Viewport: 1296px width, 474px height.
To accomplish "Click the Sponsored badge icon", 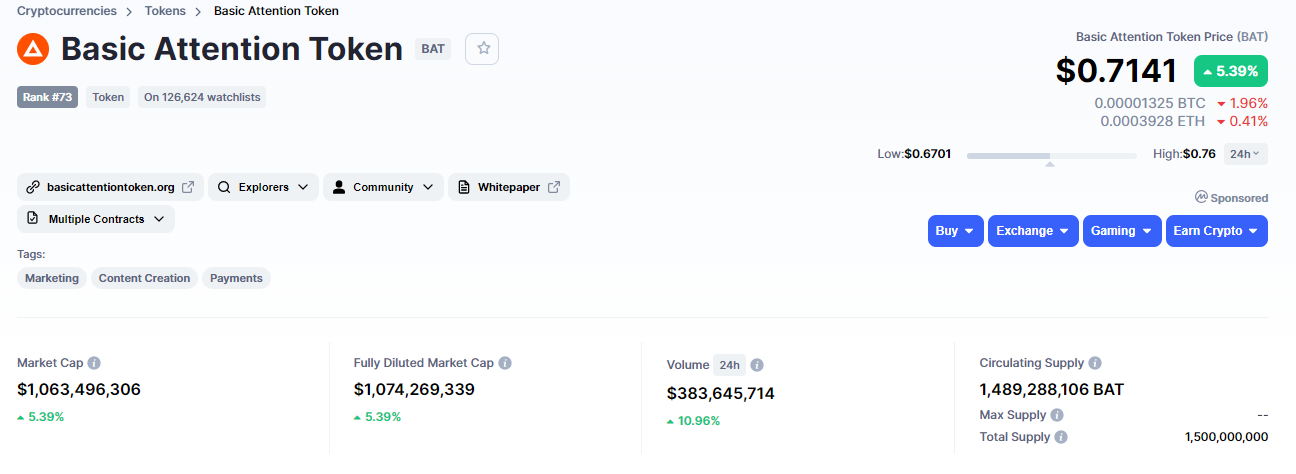I will pyautogui.click(x=1201, y=198).
